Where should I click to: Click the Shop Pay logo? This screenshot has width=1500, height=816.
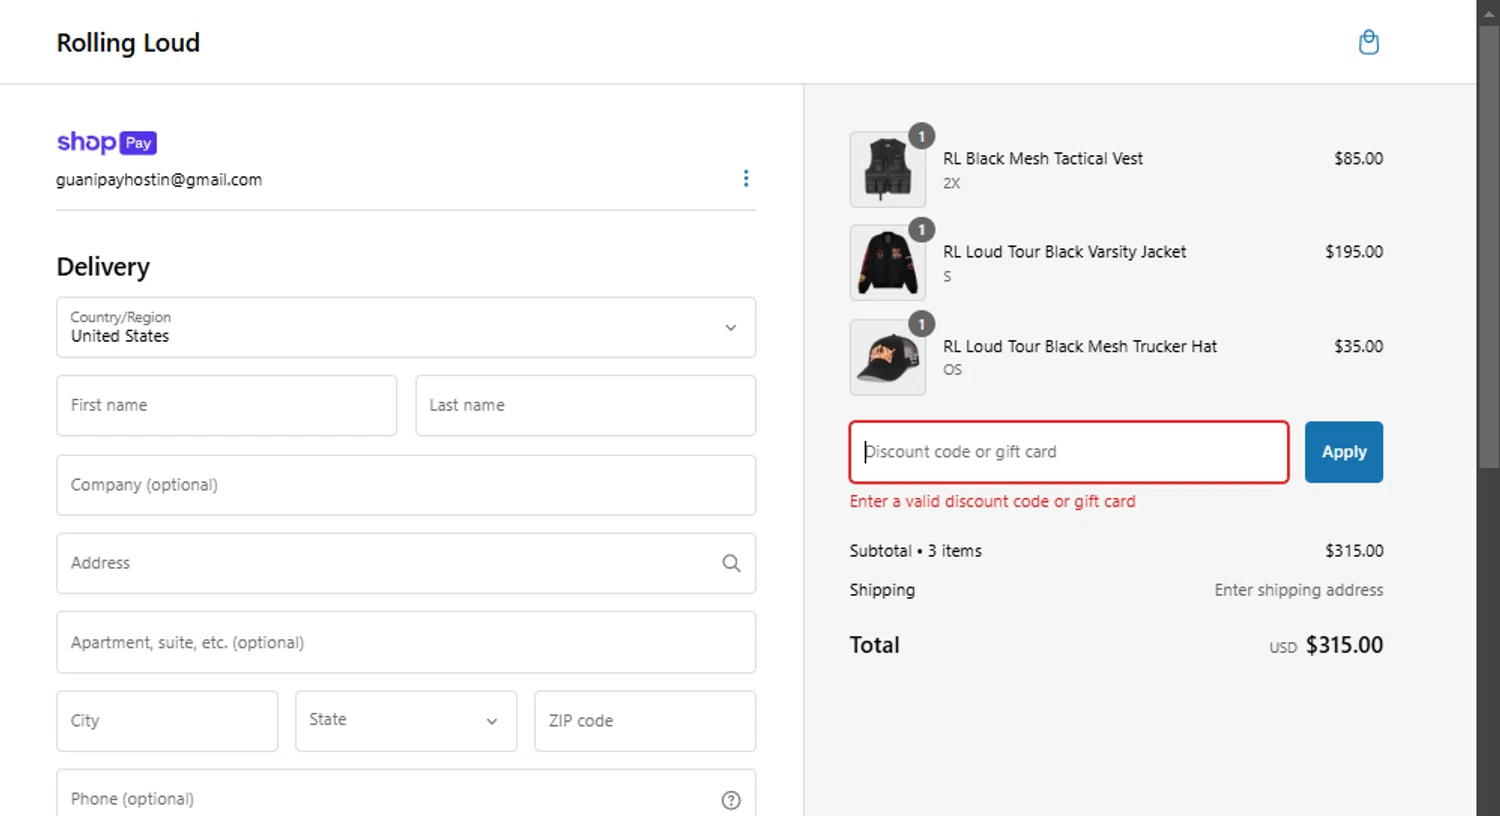[107, 142]
